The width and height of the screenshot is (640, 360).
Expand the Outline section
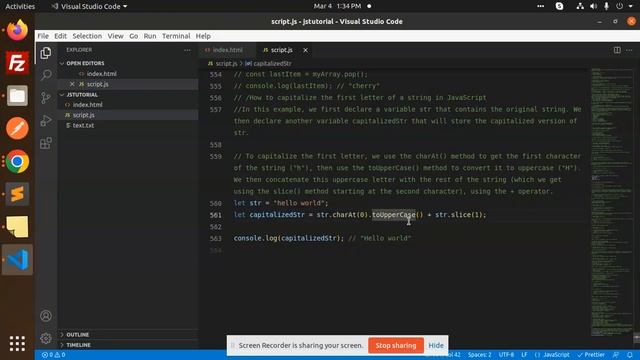tap(78, 335)
